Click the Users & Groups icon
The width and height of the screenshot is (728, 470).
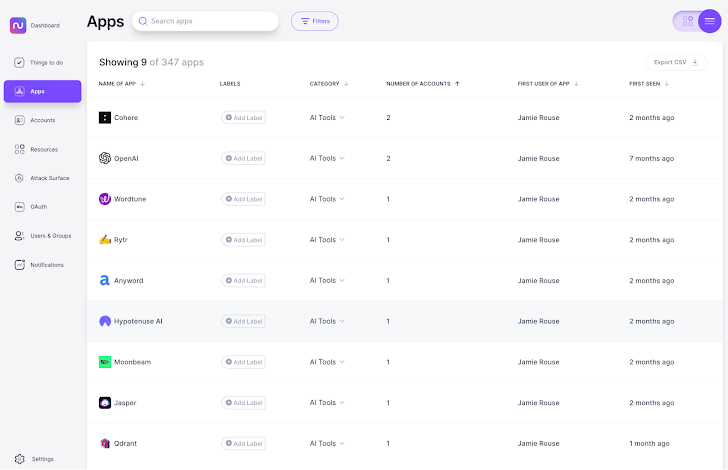(x=20, y=236)
